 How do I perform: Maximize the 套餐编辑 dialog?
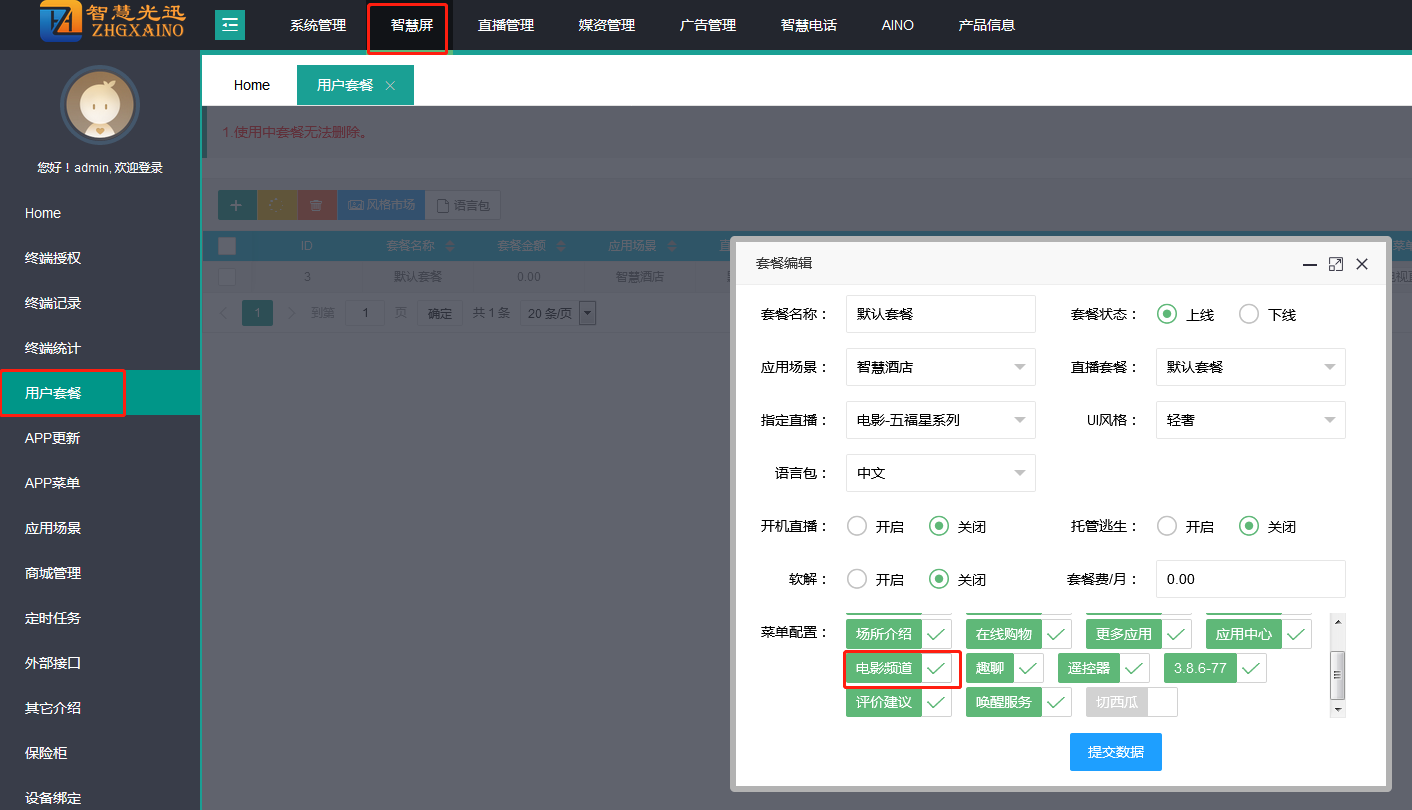click(x=1335, y=264)
